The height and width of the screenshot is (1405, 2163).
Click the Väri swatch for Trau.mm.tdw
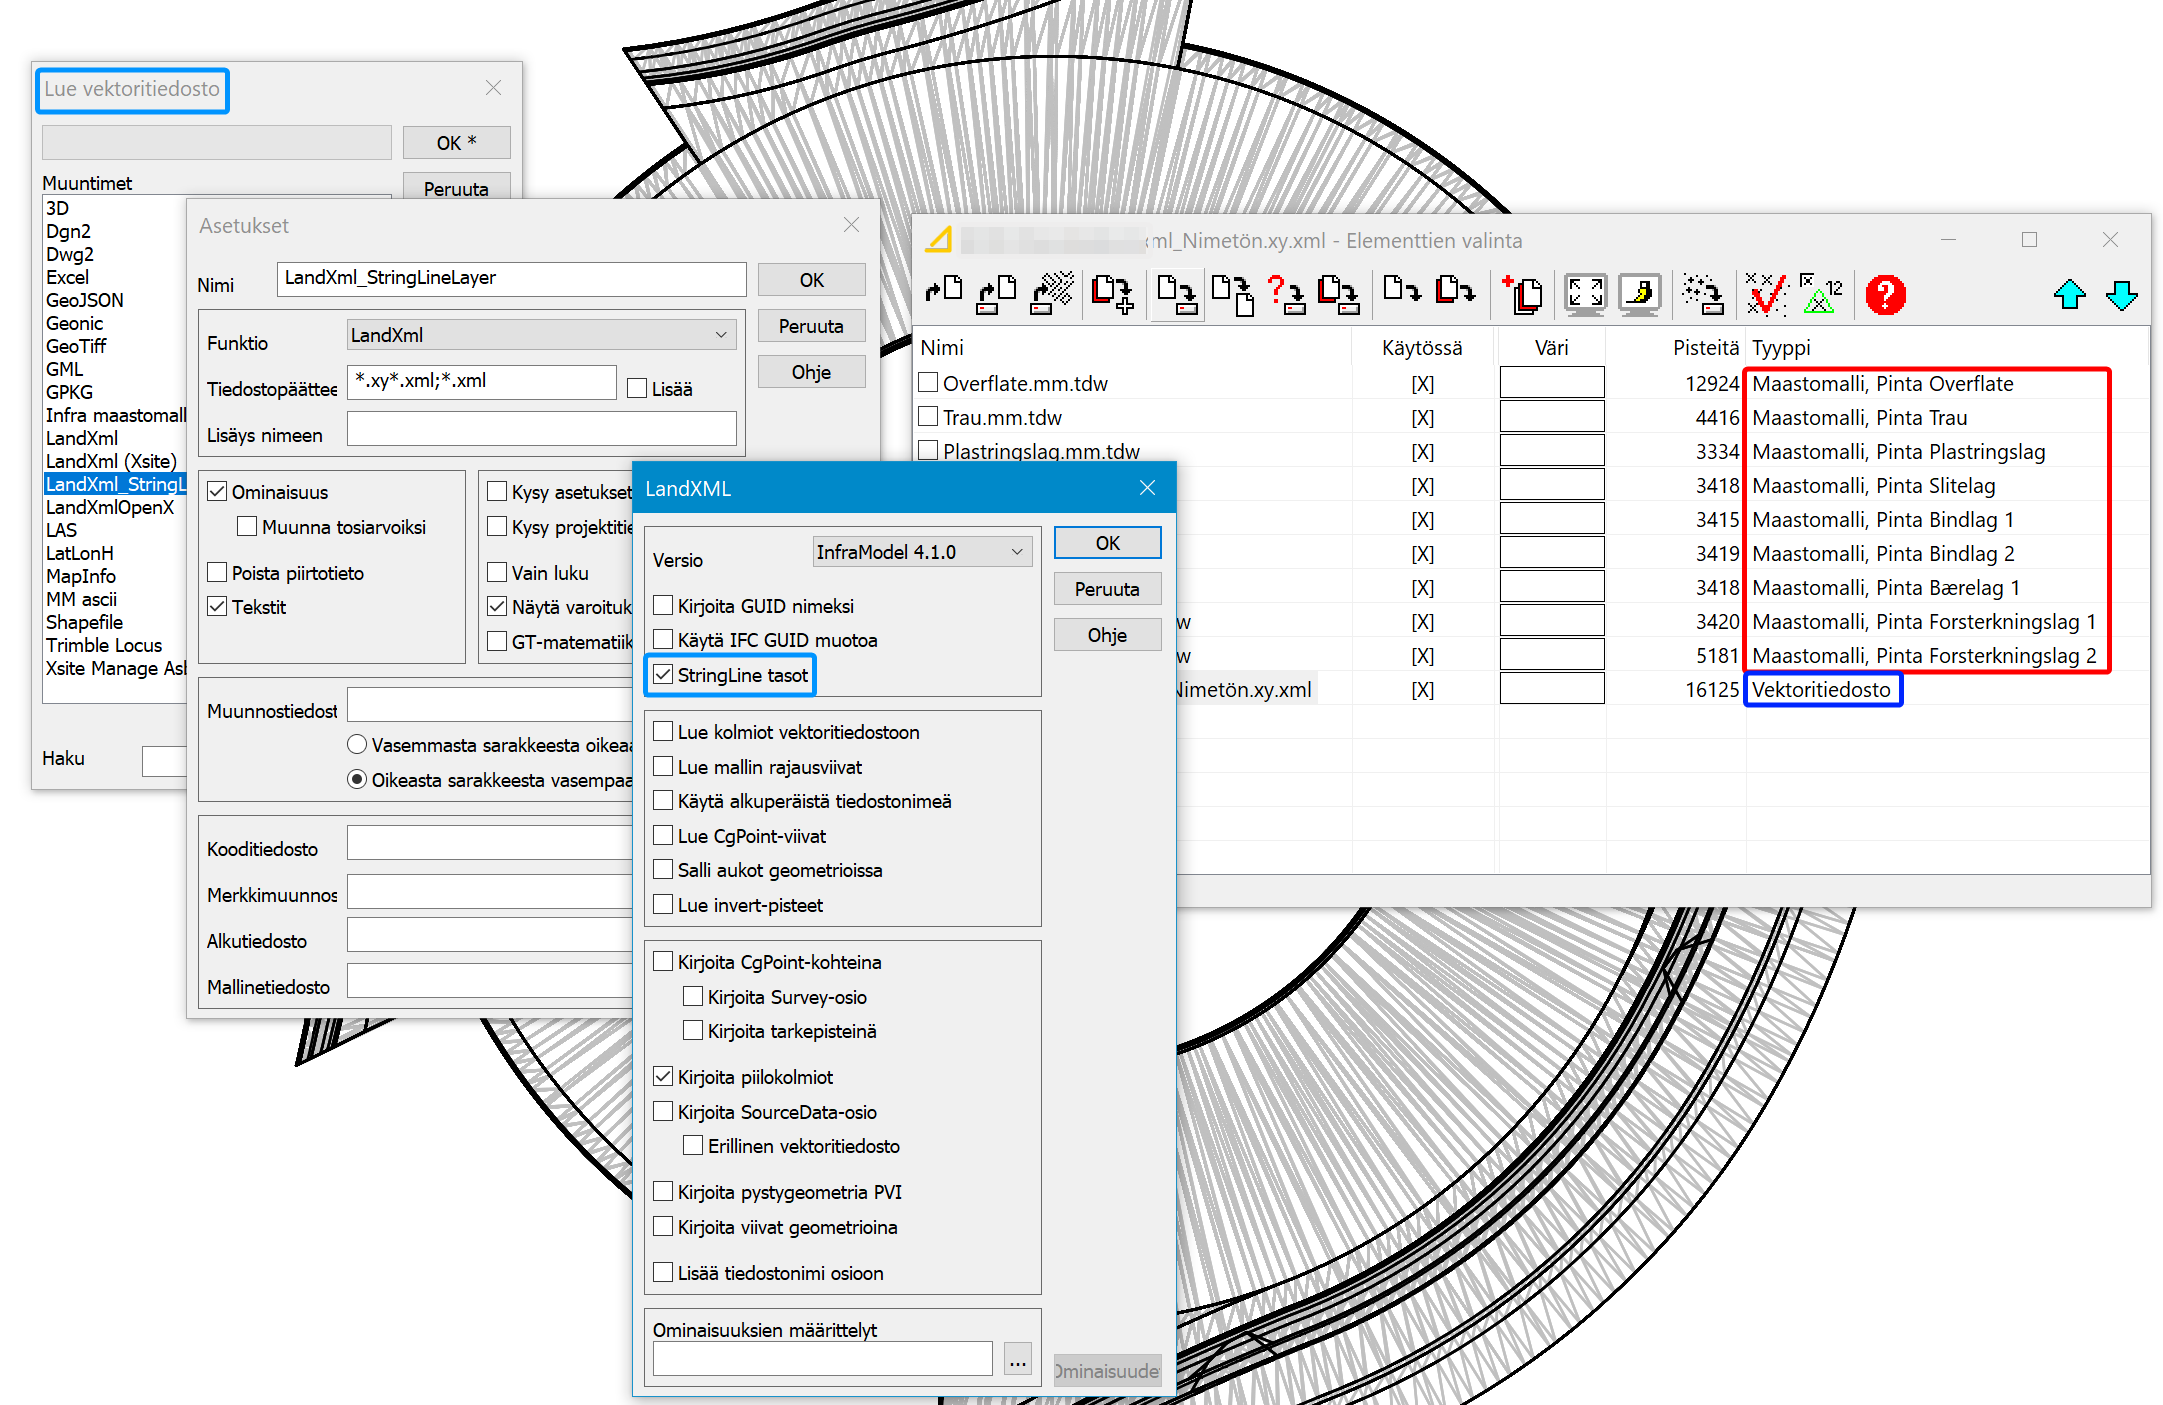1551,417
